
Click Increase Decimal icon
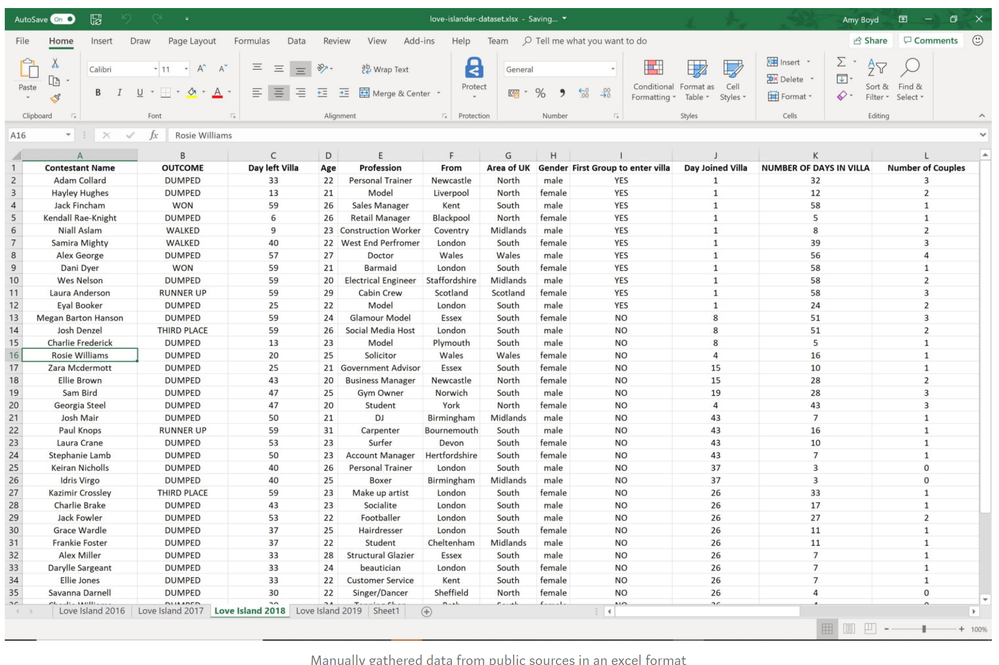[x=584, y=93]
